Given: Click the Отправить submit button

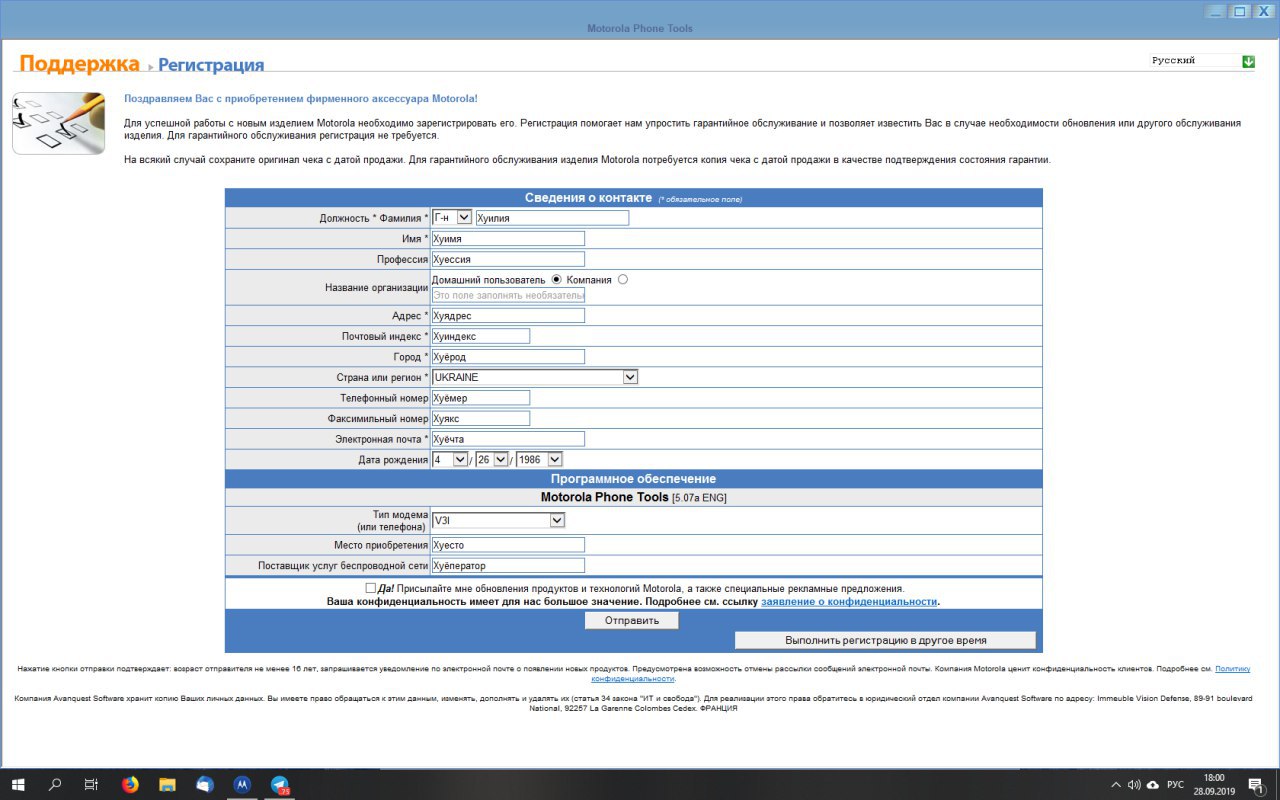Looking at the screenshot, I should click(632, 620).
